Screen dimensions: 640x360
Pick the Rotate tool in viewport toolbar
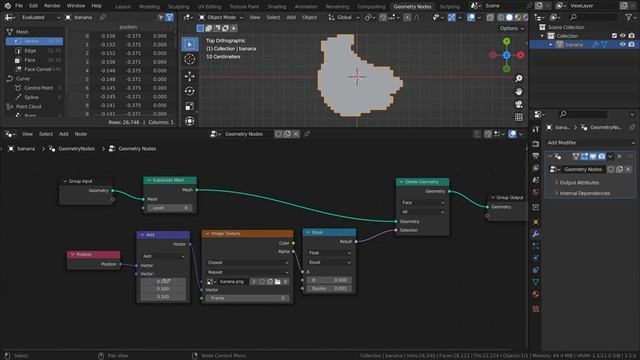click(189, 91)
